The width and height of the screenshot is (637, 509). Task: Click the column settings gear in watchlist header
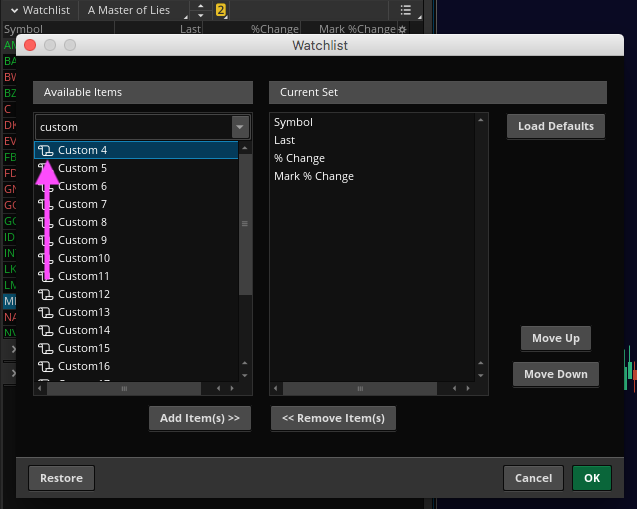402,30
